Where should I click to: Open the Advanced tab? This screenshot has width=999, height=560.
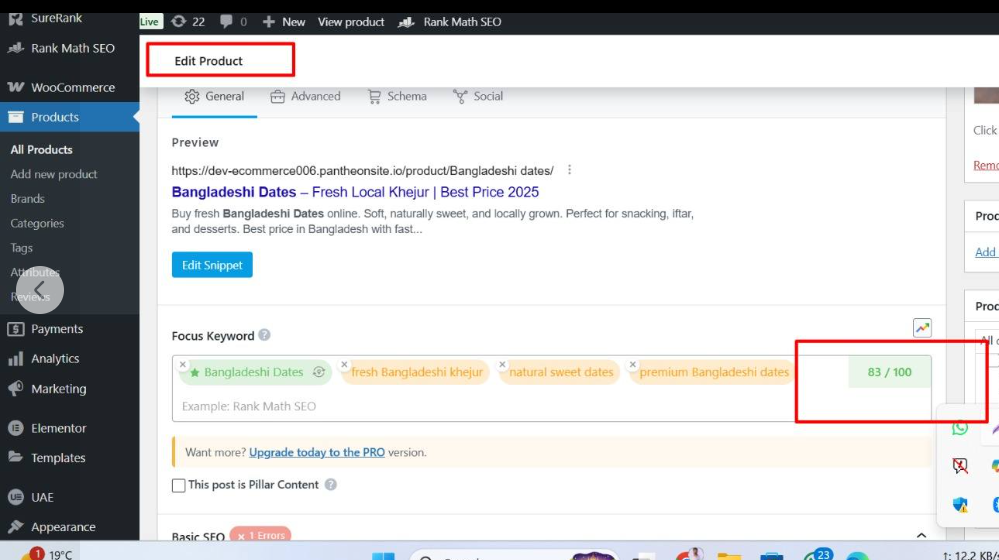click(x=306, y=97)
